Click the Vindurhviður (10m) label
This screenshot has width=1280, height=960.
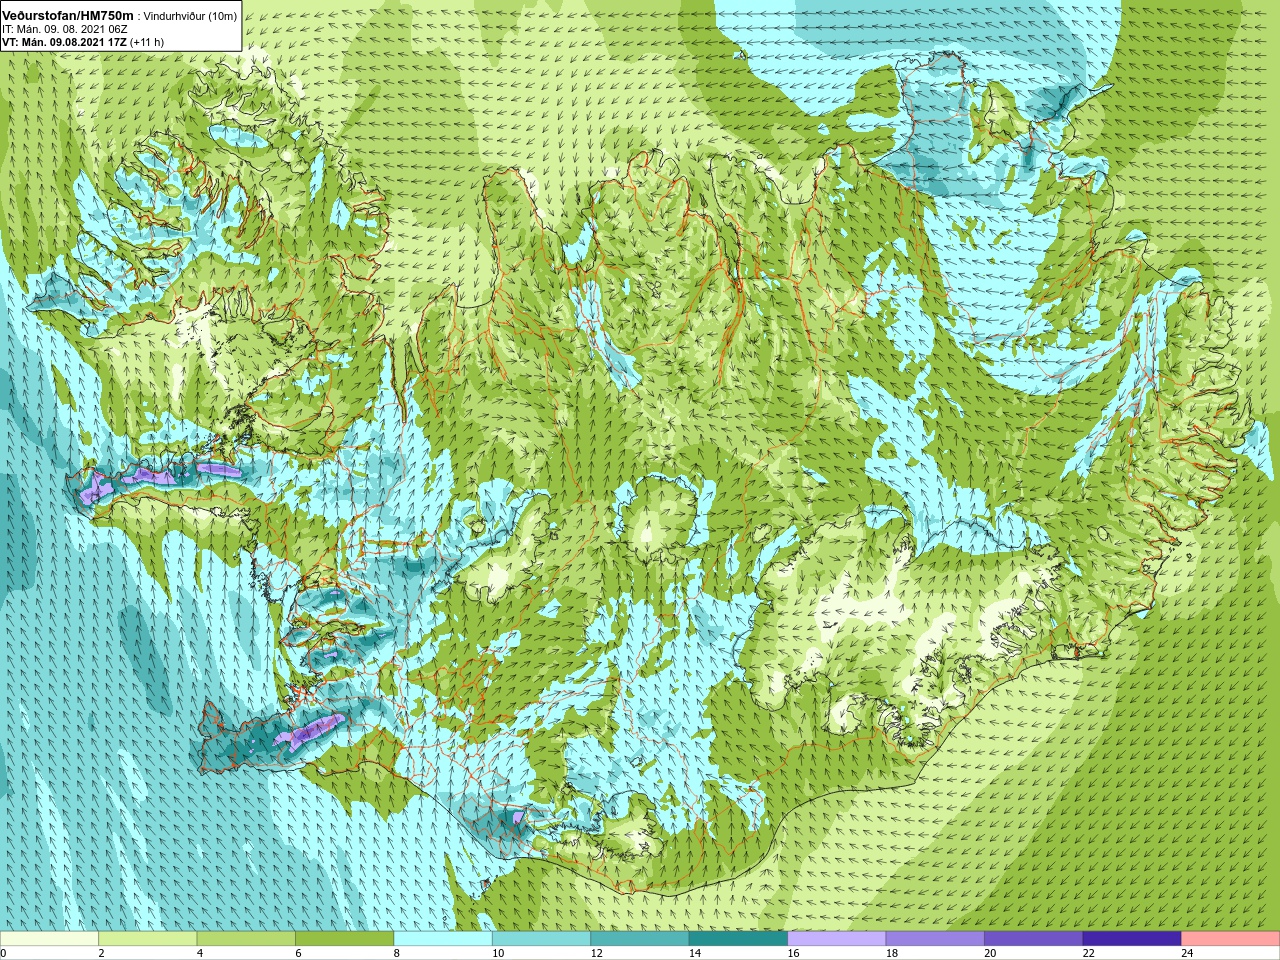coord(190,16)
